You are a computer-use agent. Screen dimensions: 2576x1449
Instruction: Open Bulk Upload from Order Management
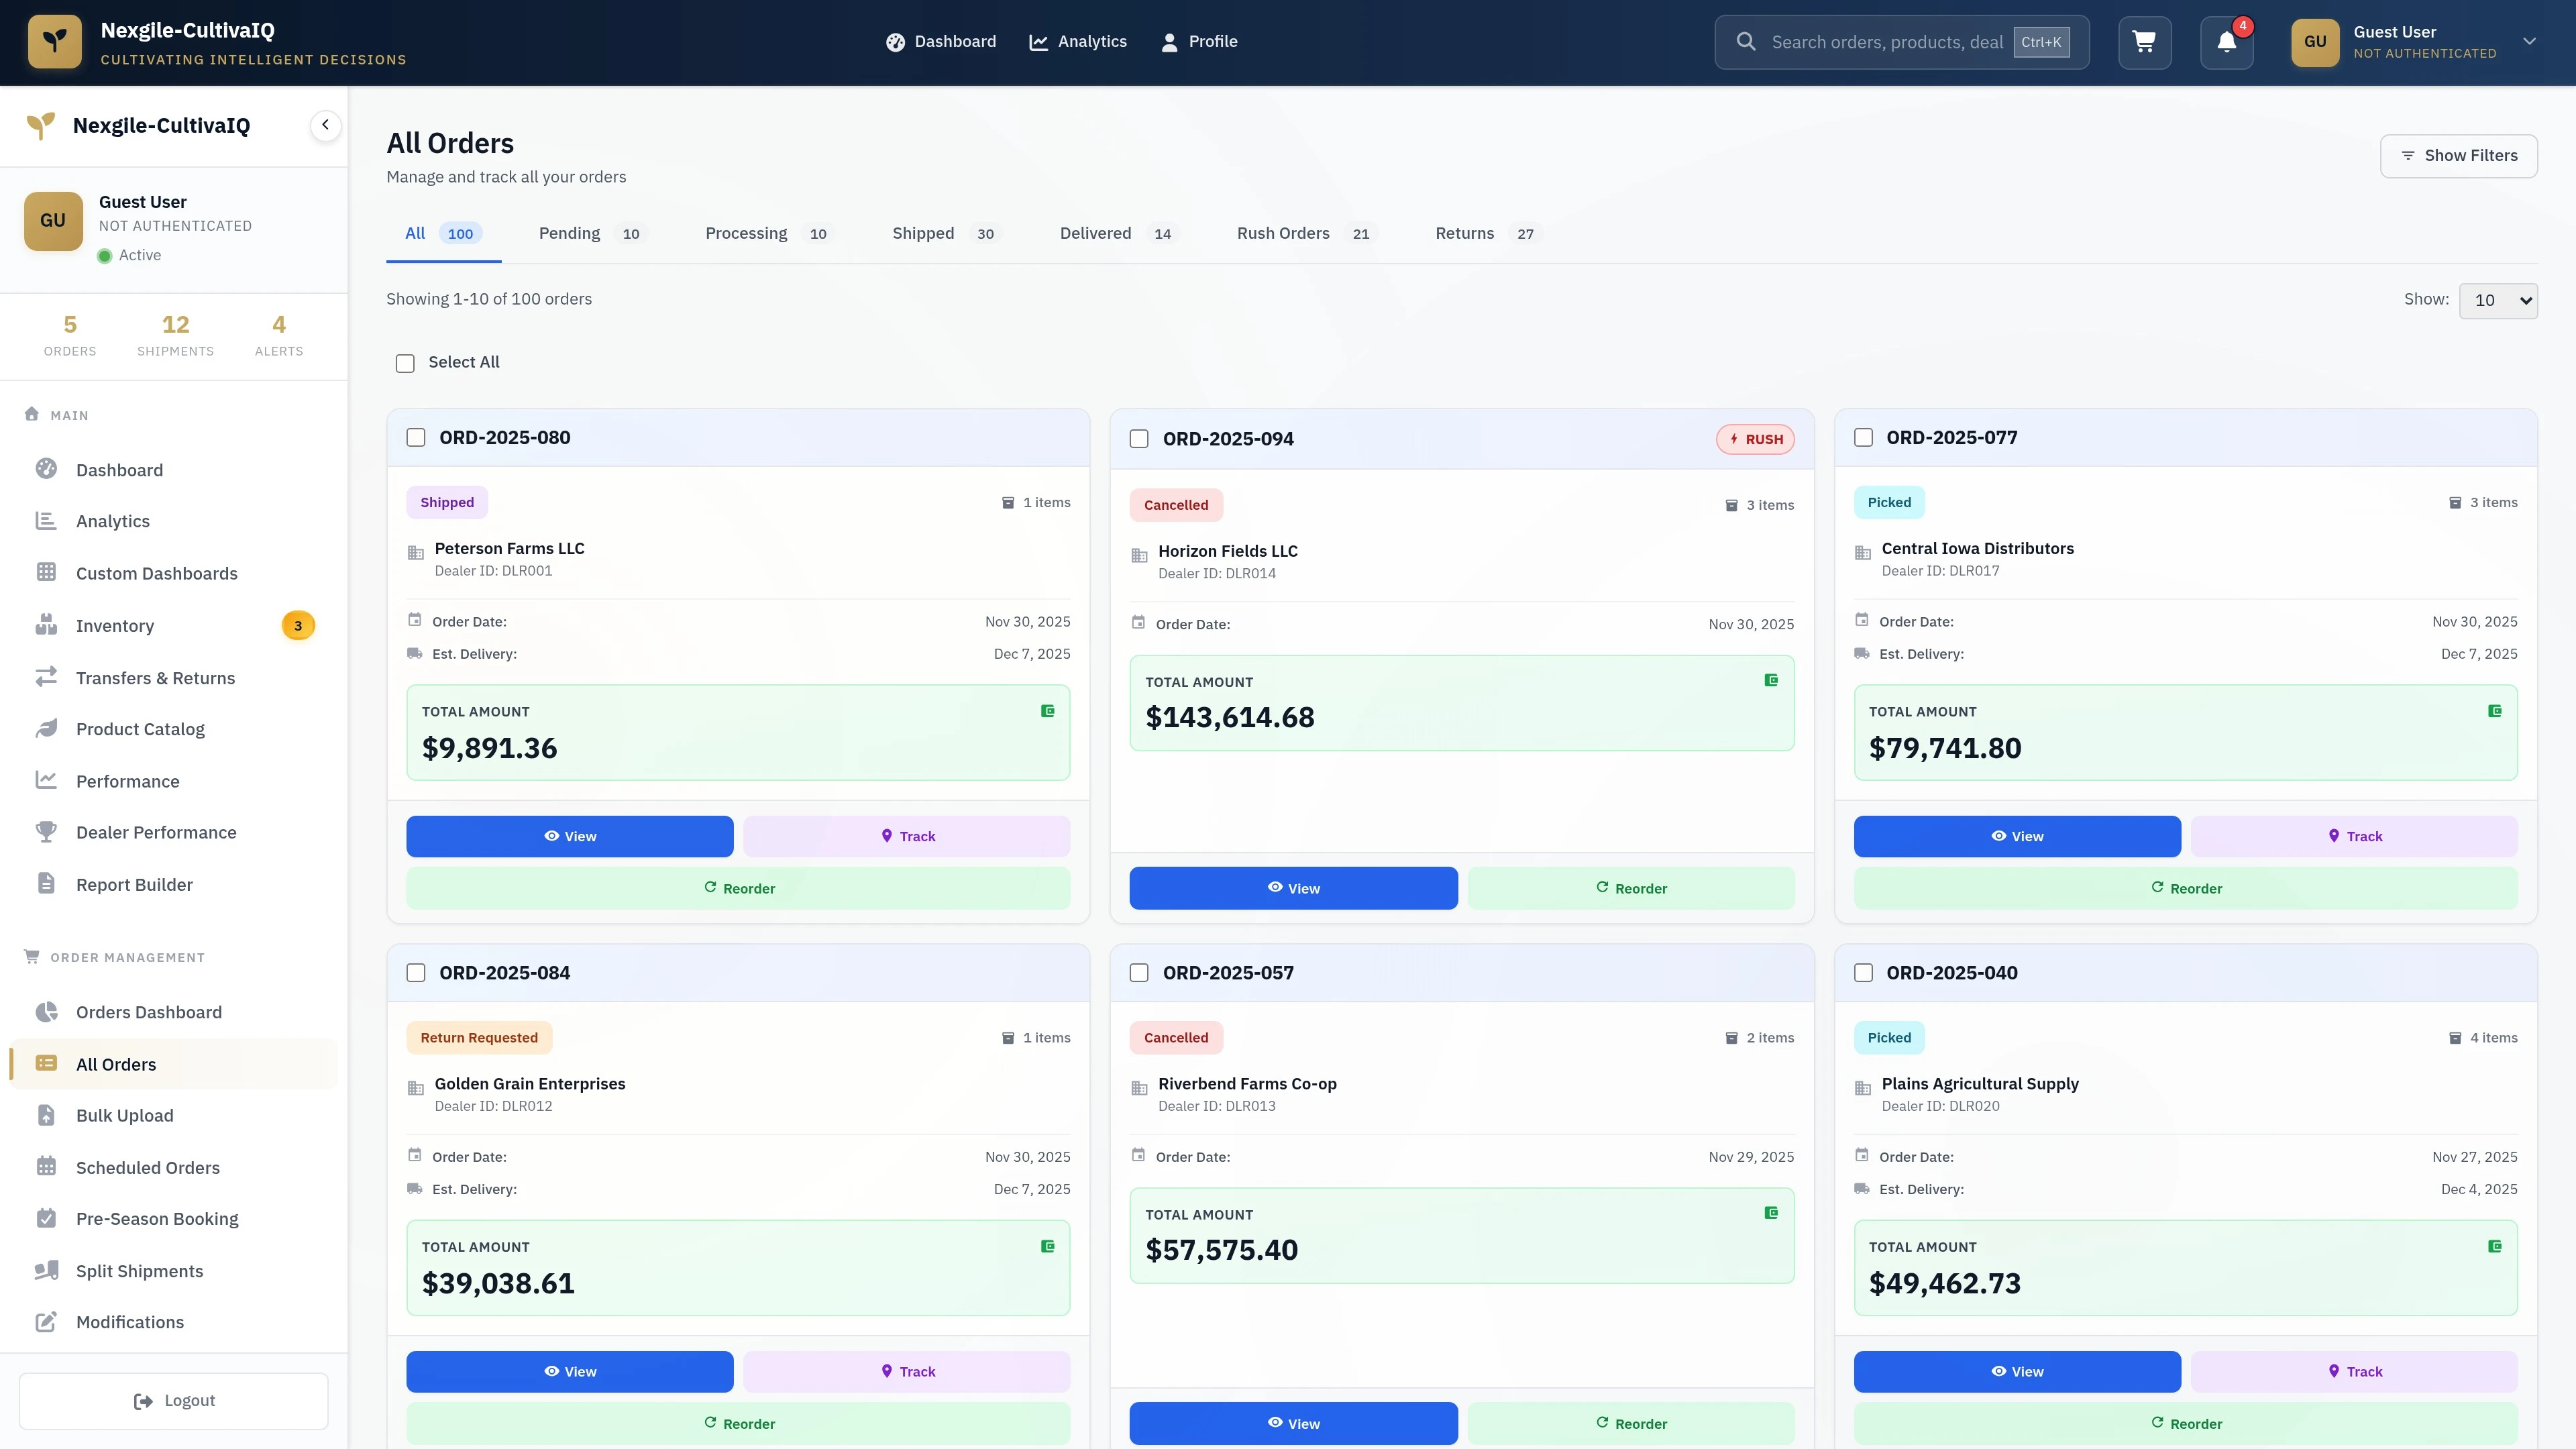point(124,1115)
